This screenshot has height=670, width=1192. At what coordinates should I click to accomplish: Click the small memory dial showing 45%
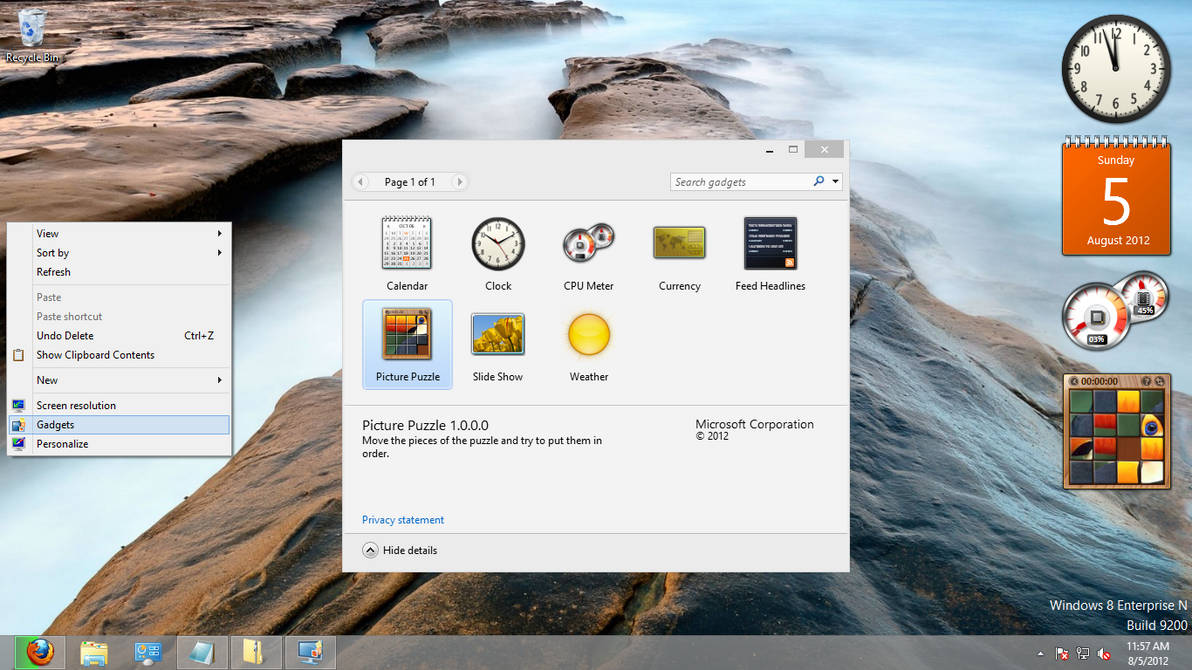point(1143,296)
